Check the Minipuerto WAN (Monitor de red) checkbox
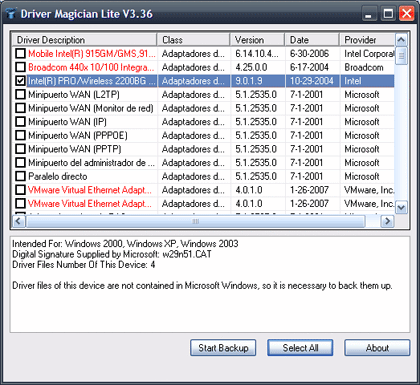Viewport: 420px width, 385px height. 21,108
